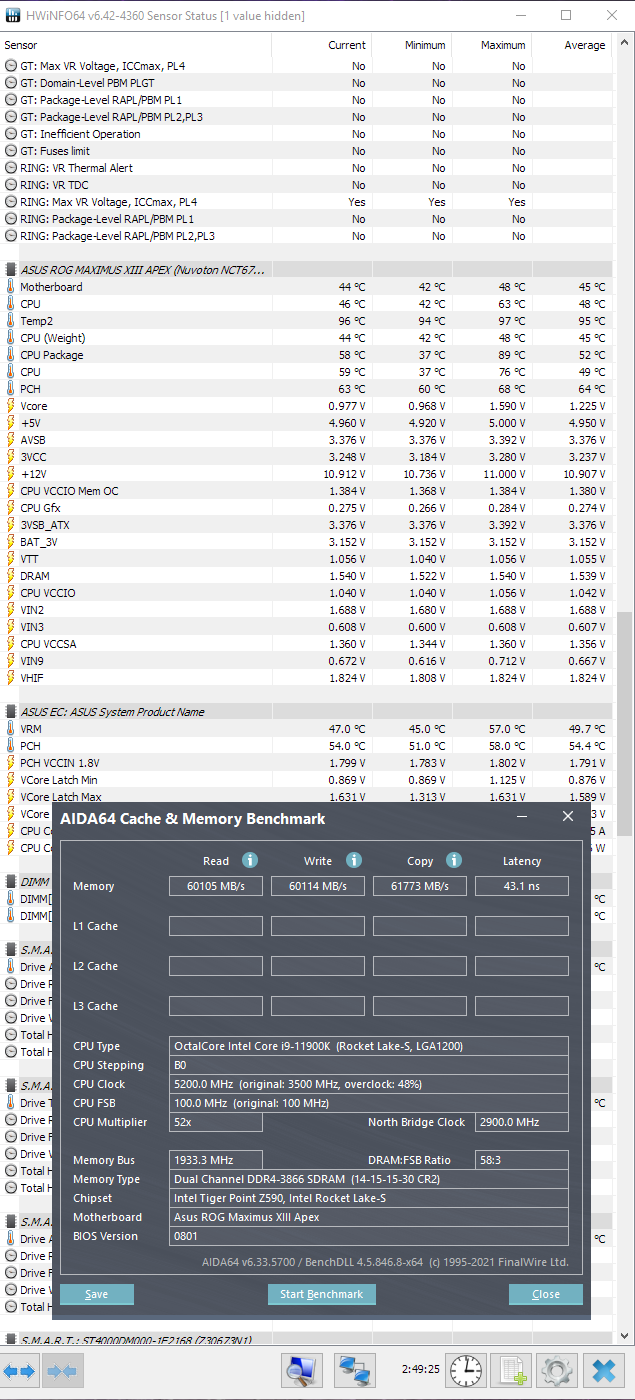Click the empty L2 Cache Write field

tap(318, 966)
